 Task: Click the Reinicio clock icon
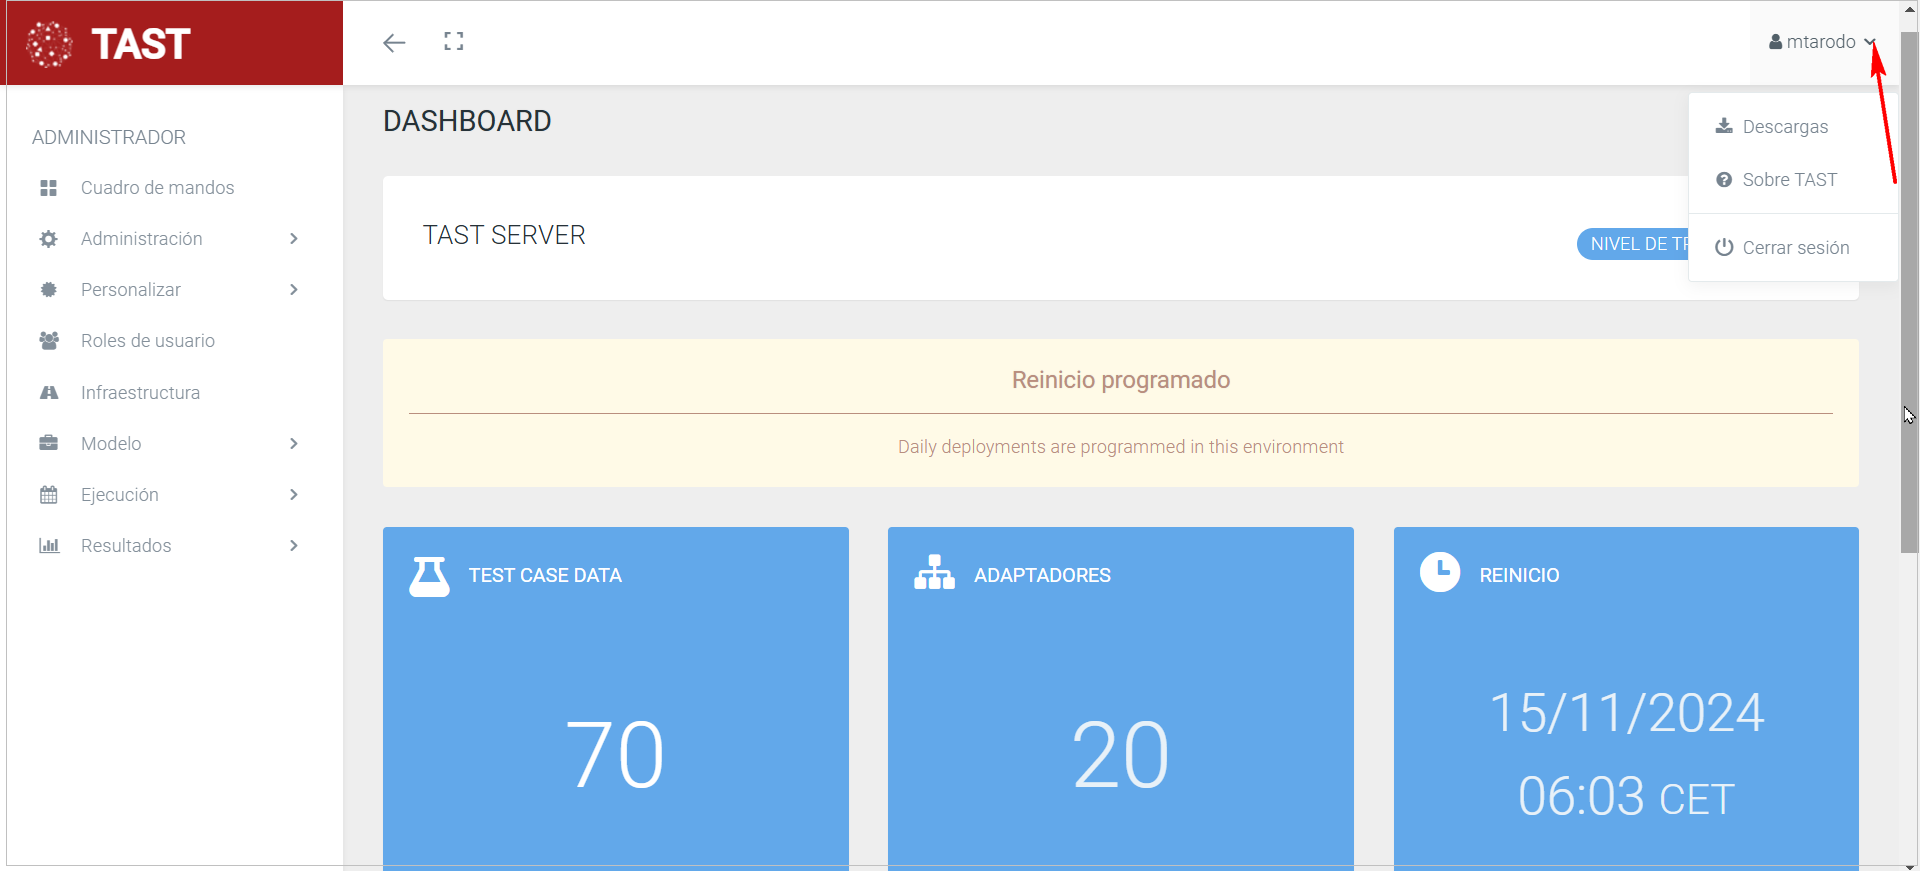pos(1440,572)
